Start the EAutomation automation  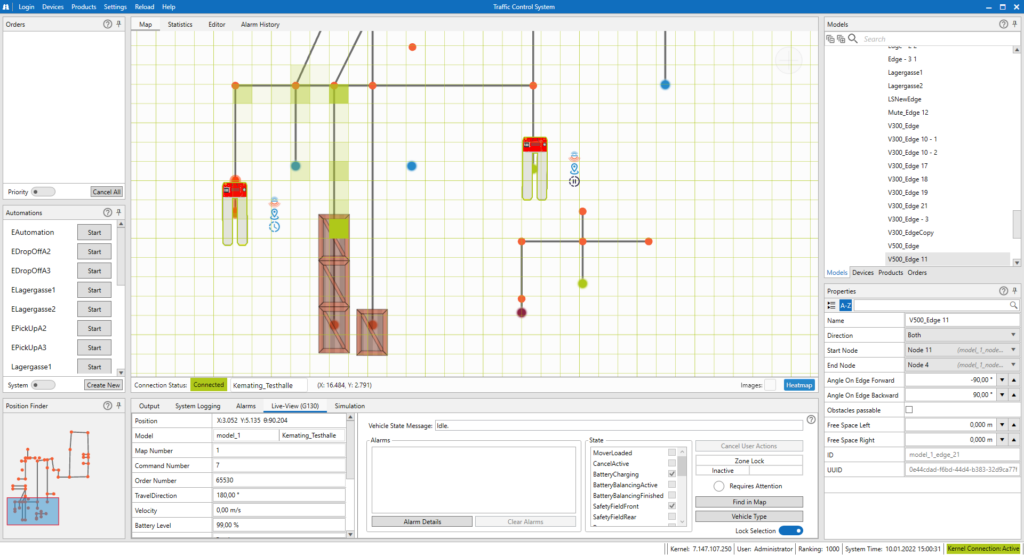point(95,232)
